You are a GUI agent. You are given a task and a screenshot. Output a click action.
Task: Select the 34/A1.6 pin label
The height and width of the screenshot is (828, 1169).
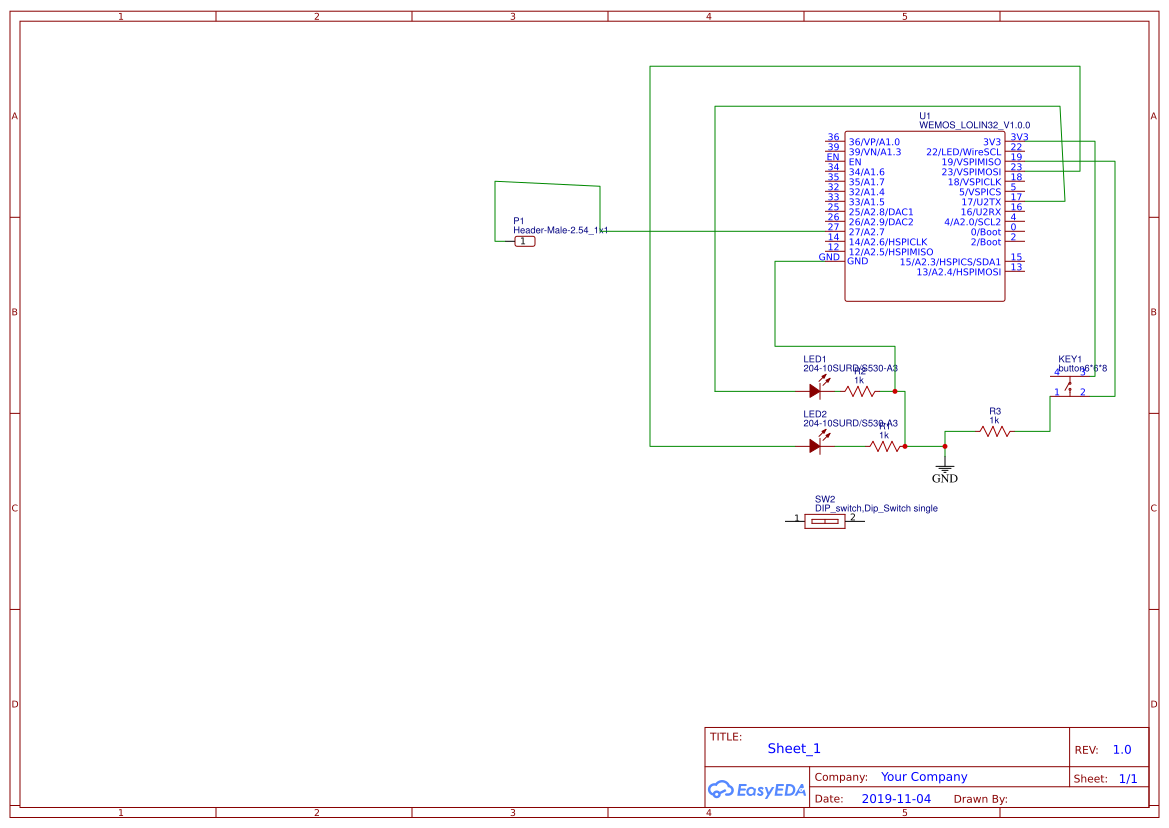[x=866, y=172]
